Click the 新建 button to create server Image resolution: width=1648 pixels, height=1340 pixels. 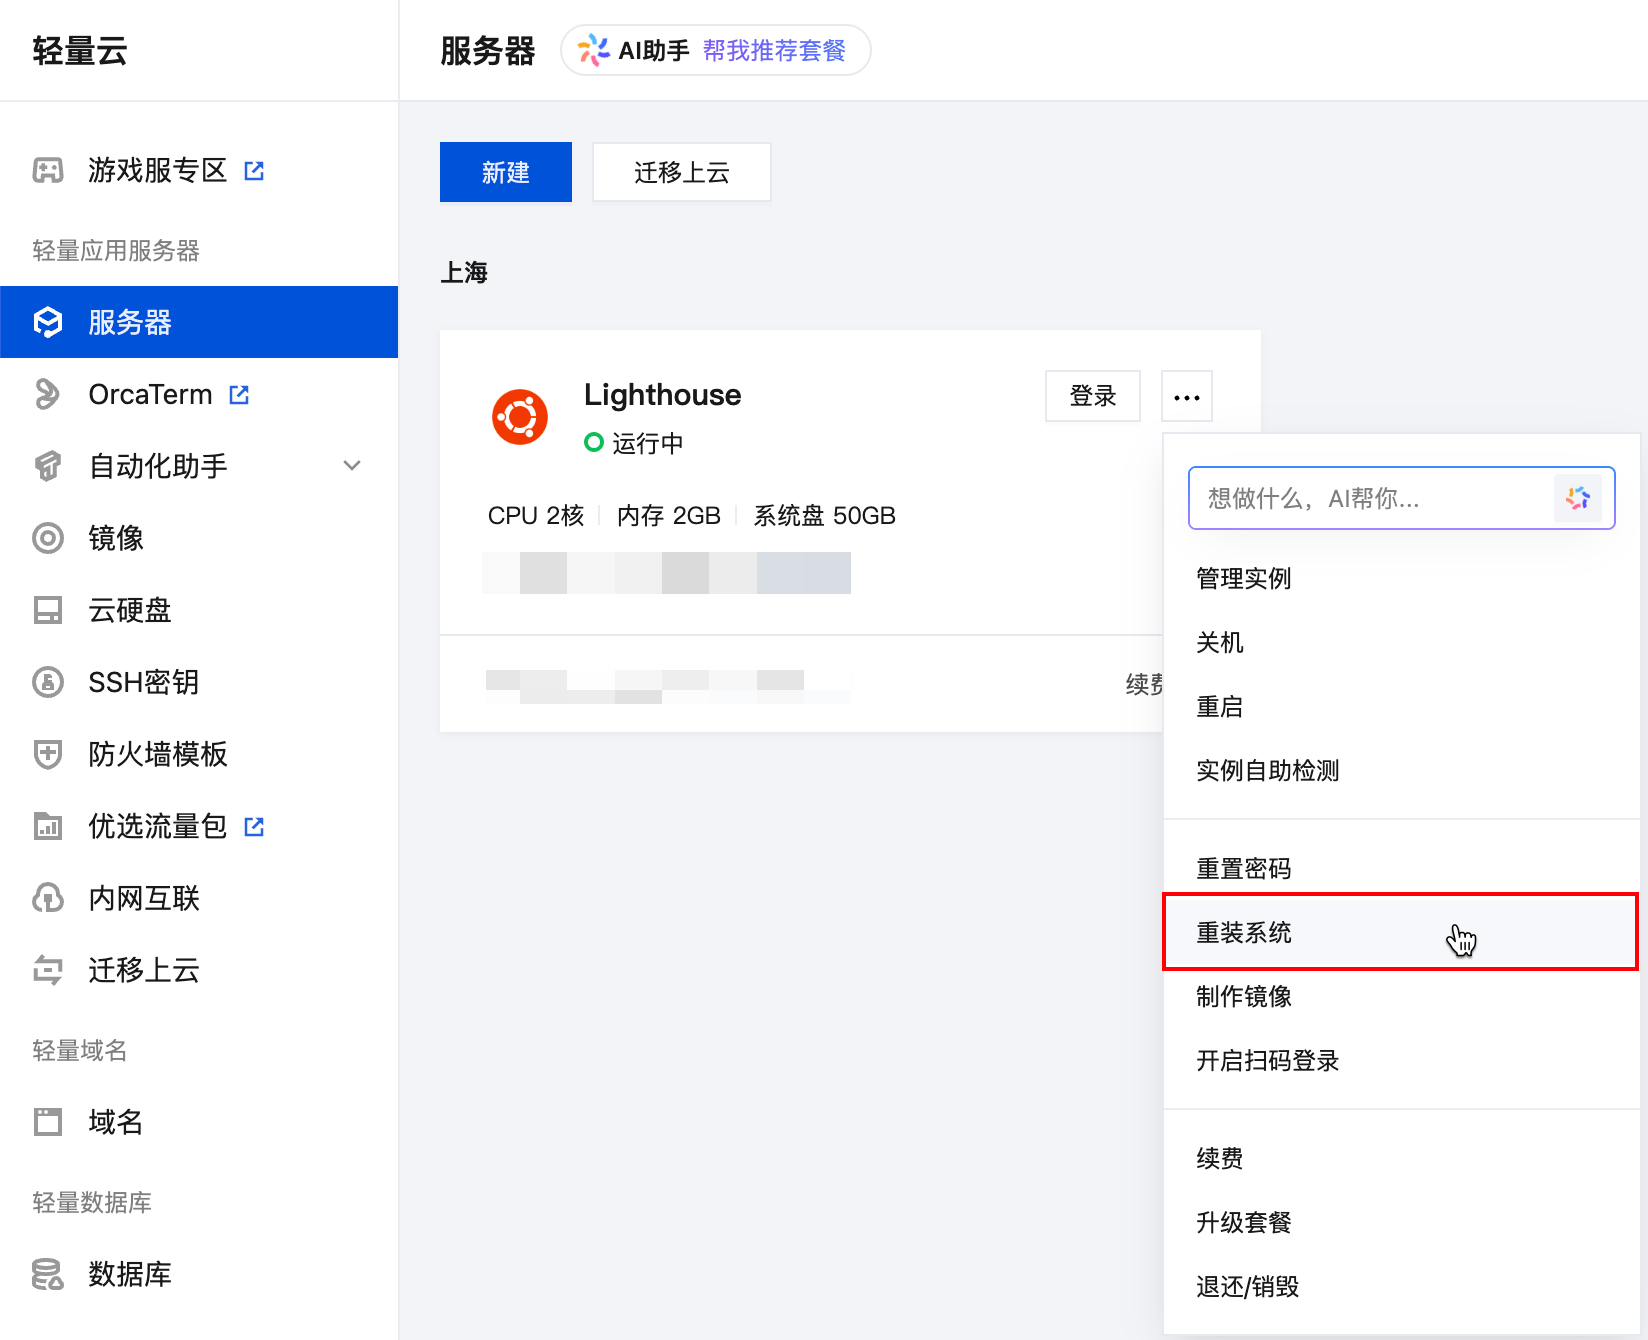click(505, 171)
